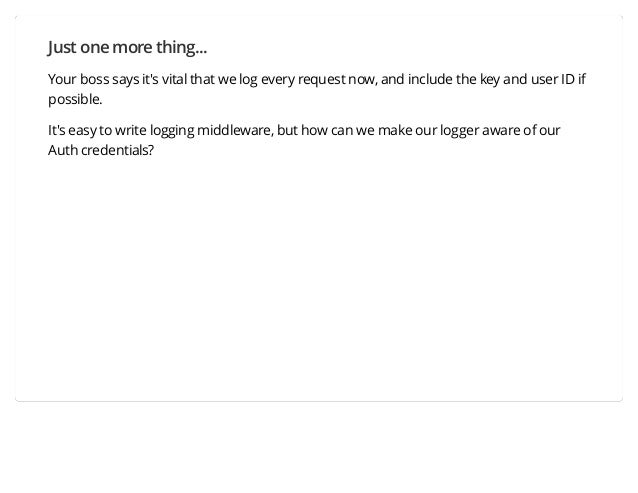This screenshot has height=493, width=638.
Task: Click the words 'every request' in the text
Action: click(x=303, y=80)
